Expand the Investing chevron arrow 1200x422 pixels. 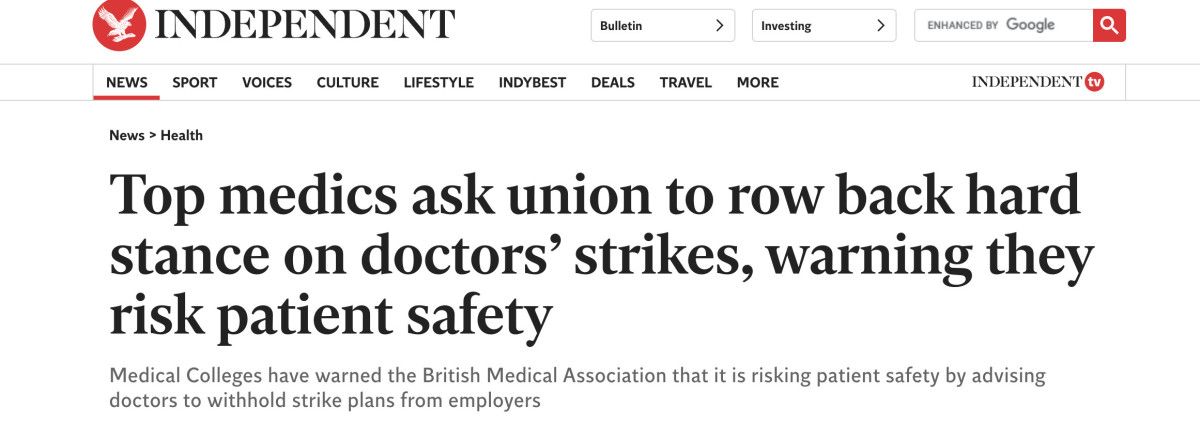tap(880, 26)
